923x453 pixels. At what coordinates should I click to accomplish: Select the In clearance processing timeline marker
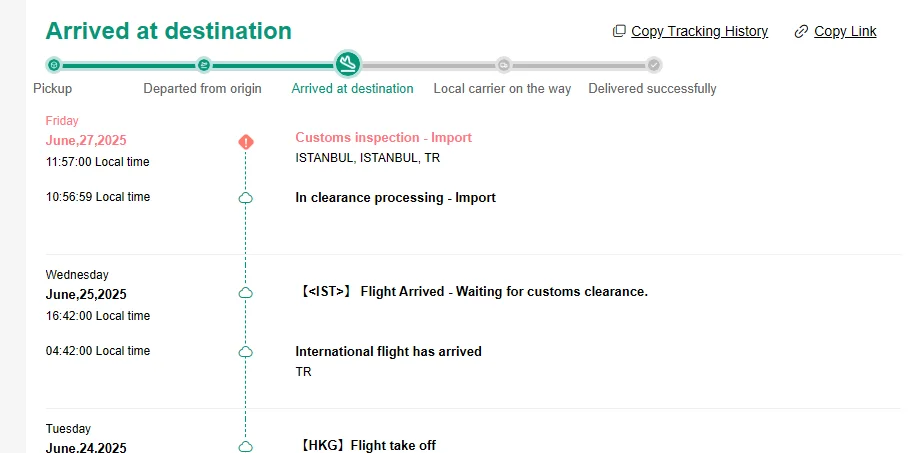tap(246, 198)
